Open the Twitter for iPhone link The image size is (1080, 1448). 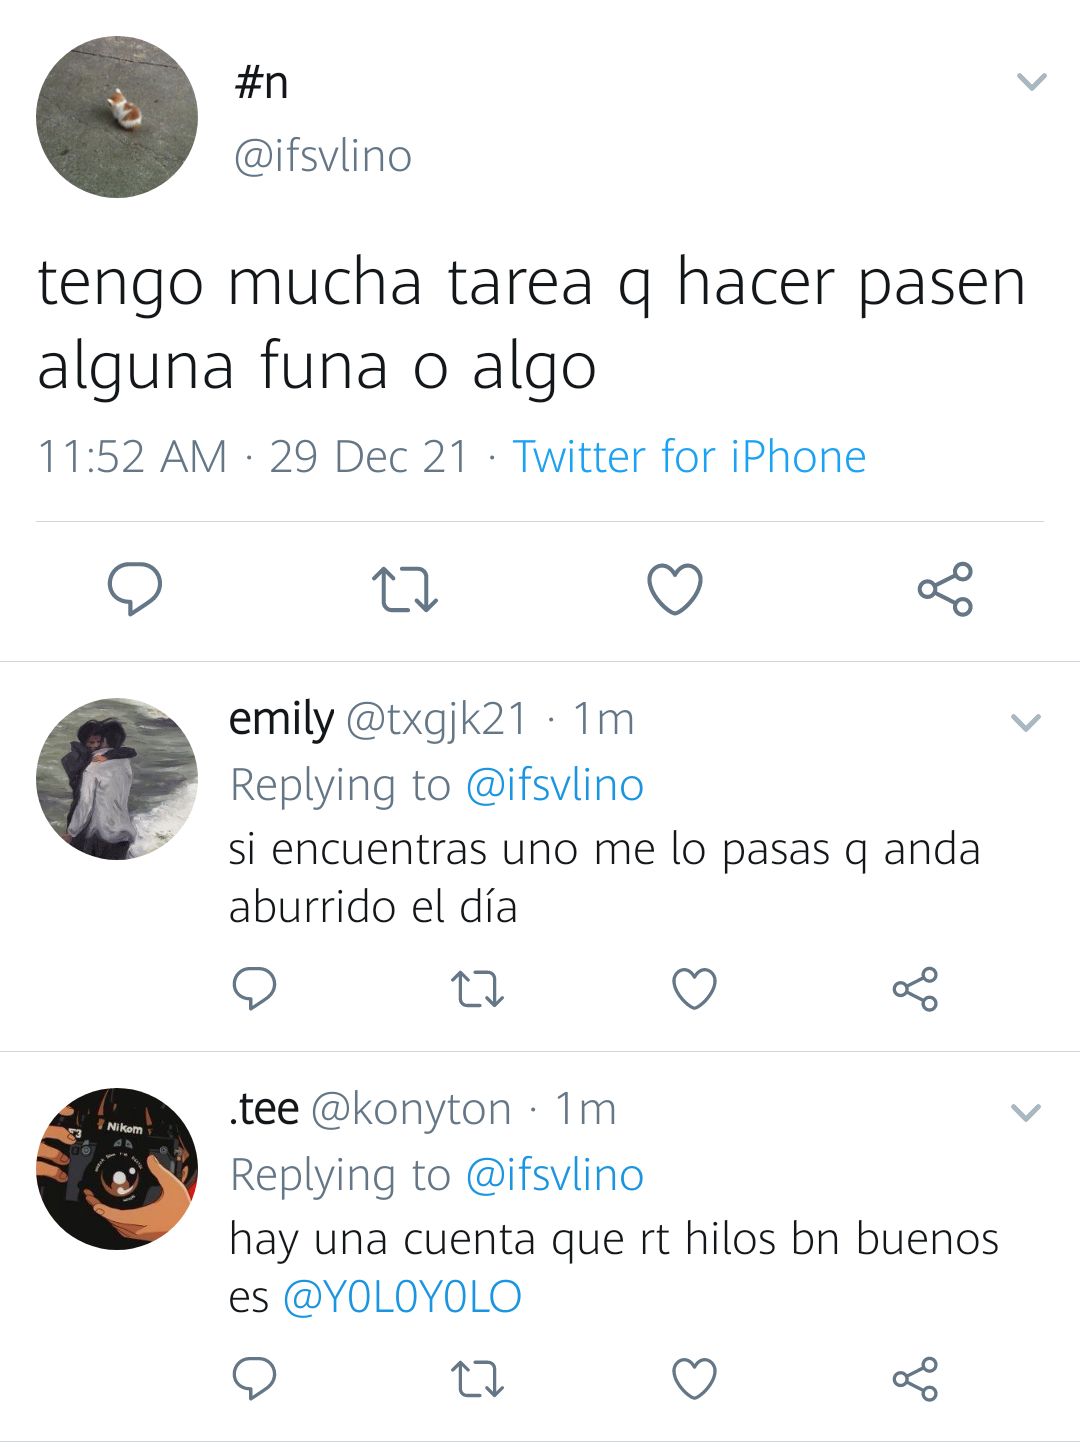689,457
